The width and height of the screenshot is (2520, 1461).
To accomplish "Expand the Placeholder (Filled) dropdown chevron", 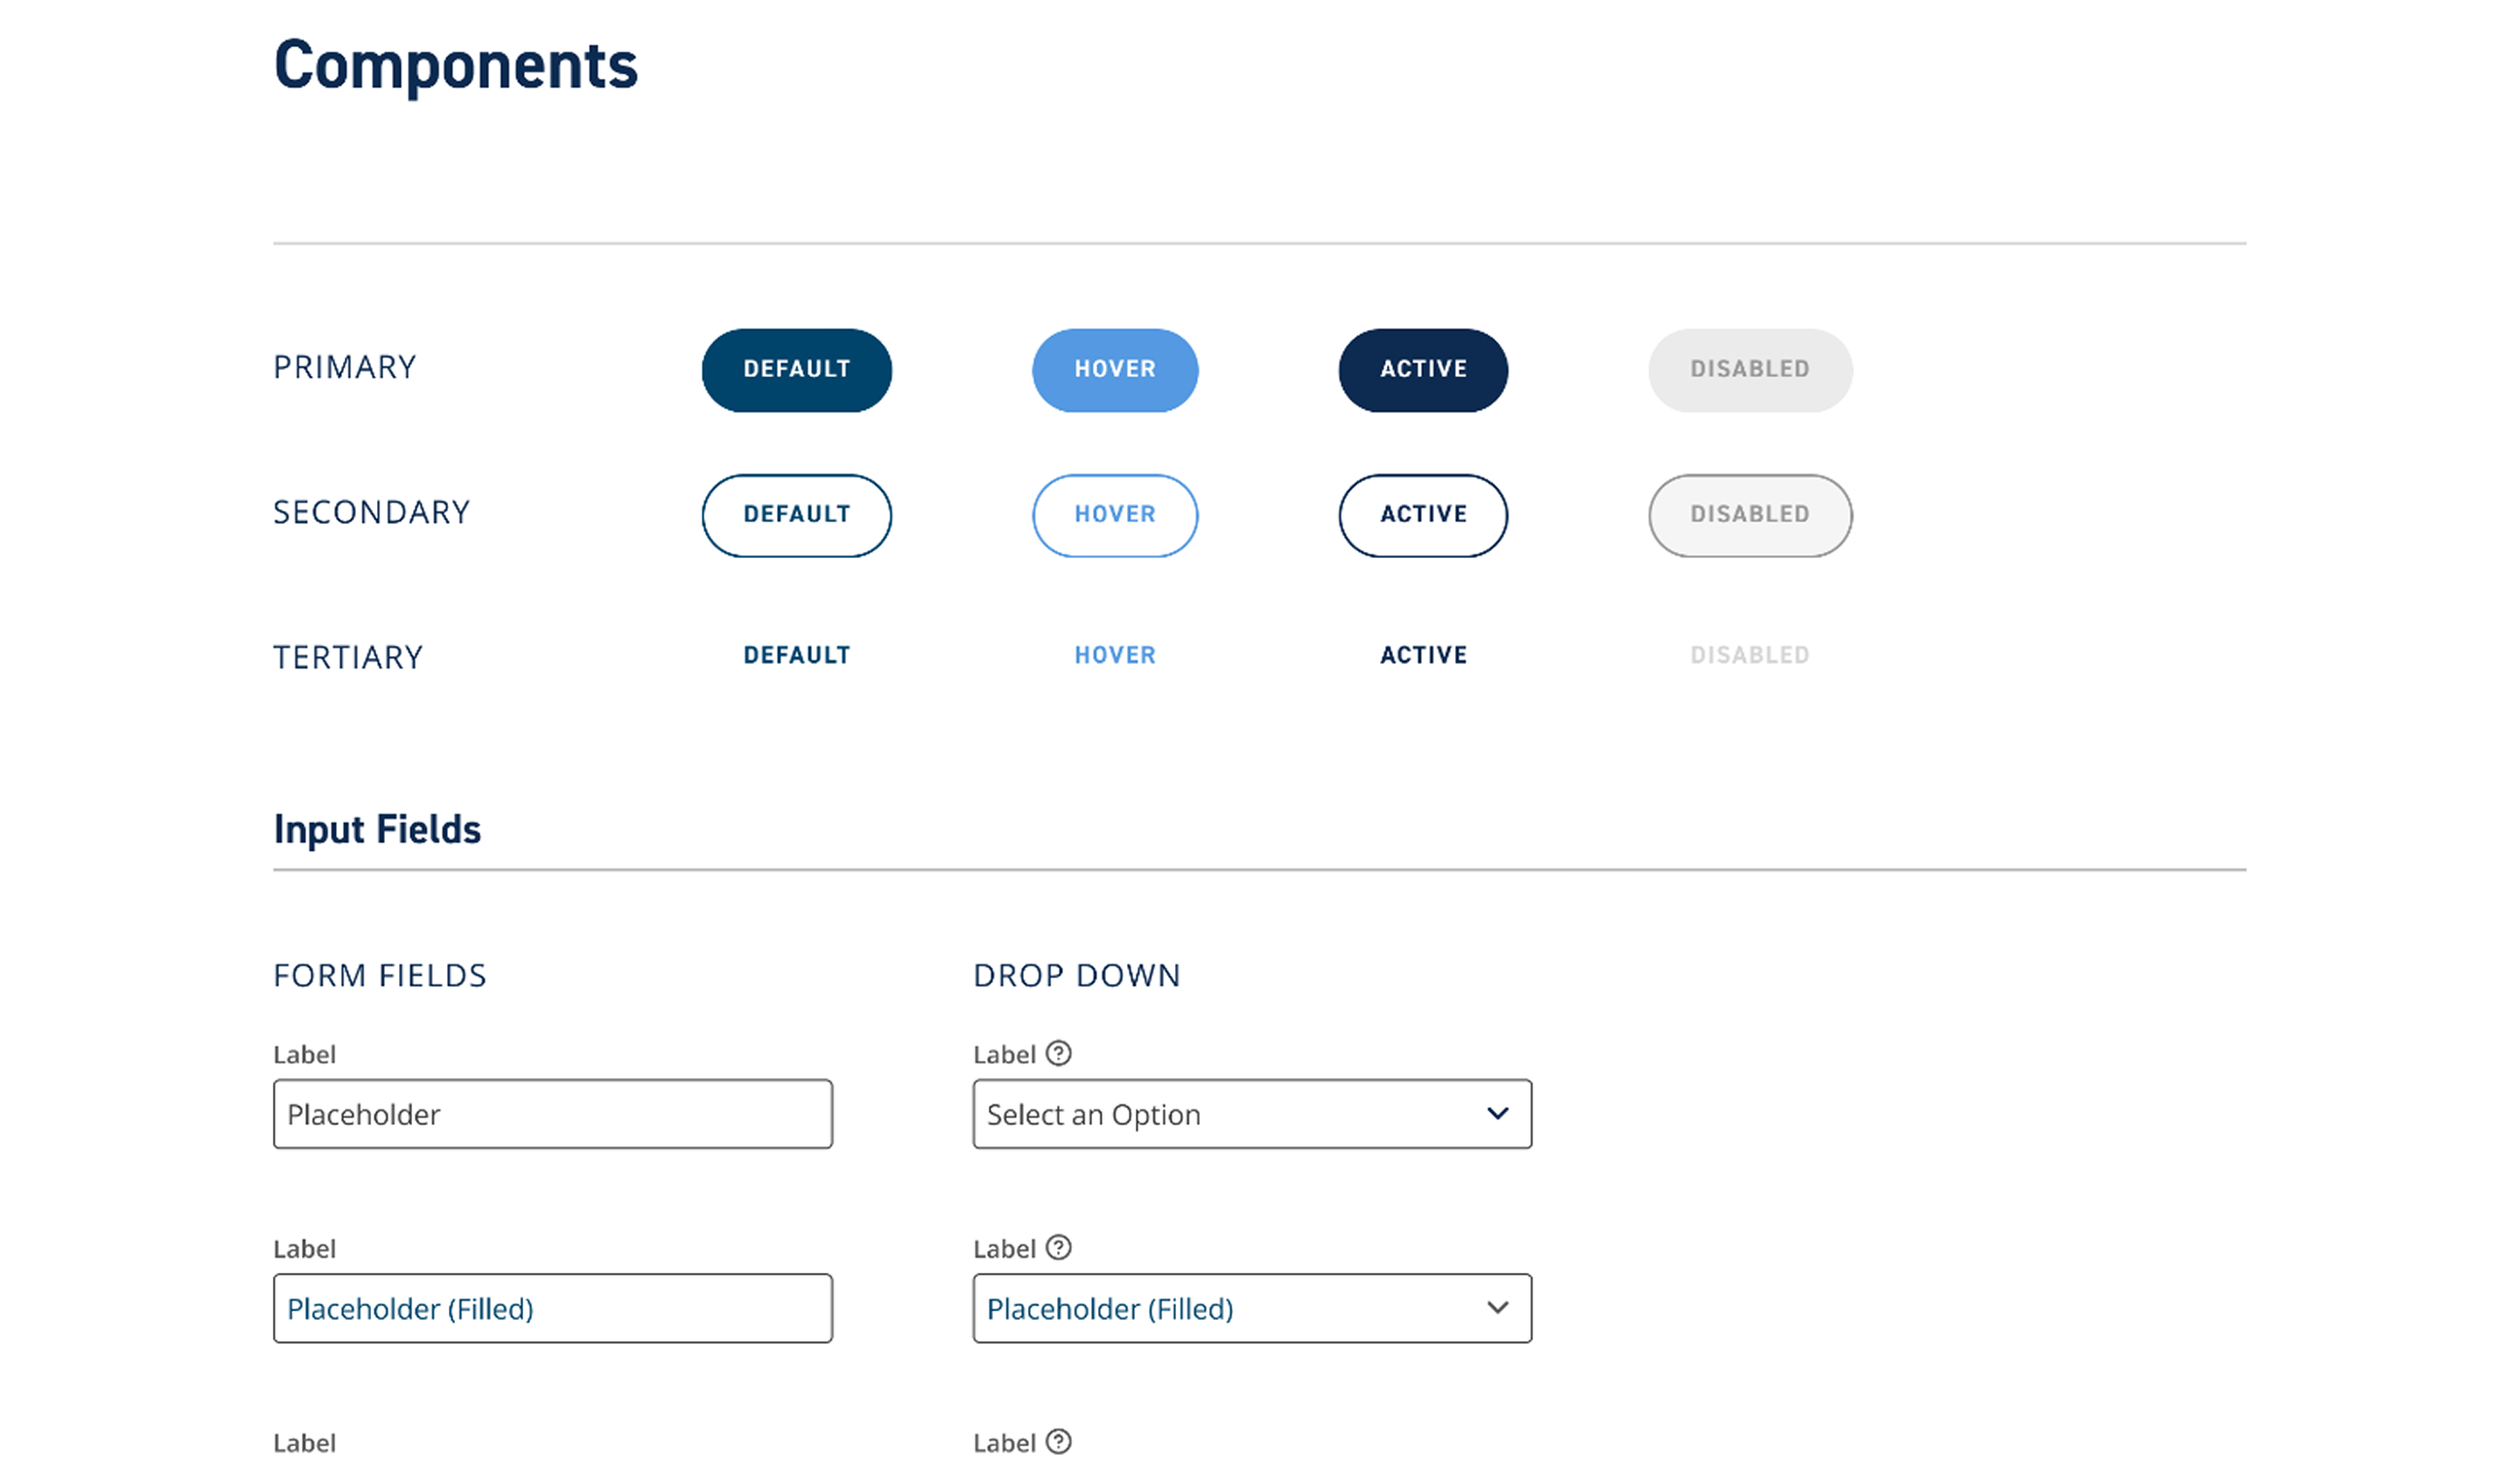I will (1497, 1307).
